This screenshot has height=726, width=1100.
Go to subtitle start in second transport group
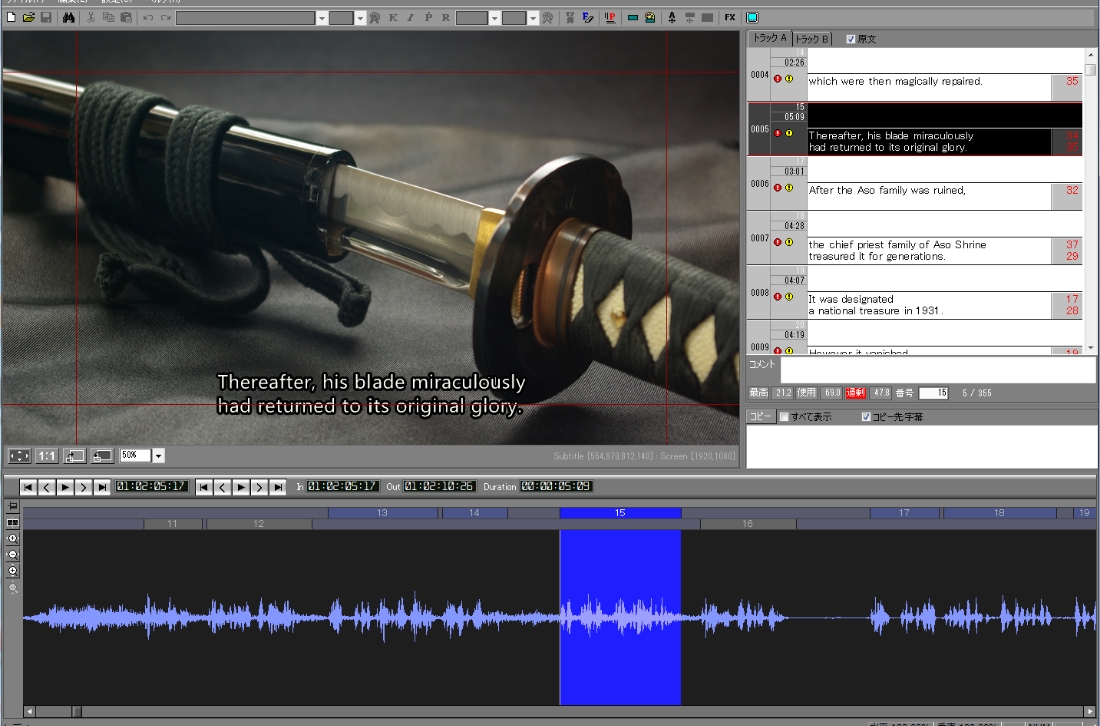tap(204, 487)
